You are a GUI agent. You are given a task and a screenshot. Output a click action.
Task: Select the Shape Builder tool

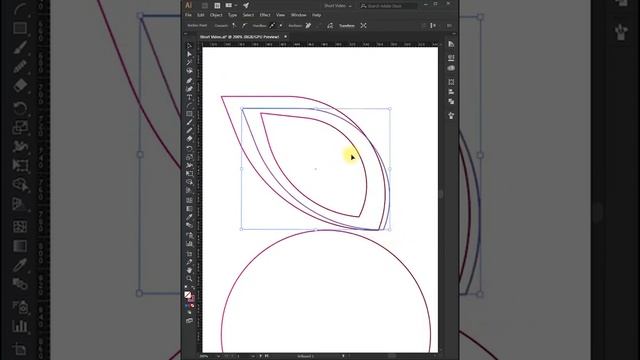tap(189, 182)
